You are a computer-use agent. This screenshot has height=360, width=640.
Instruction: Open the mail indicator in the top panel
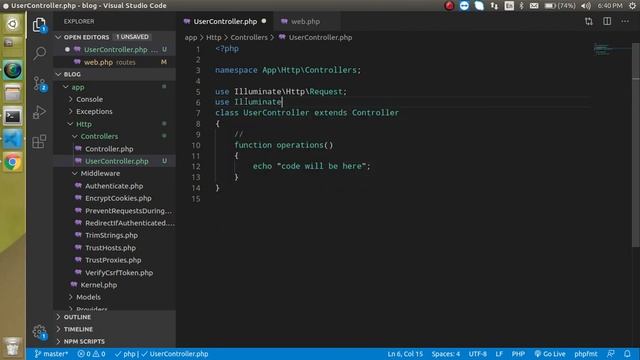[x=534, y=5]
